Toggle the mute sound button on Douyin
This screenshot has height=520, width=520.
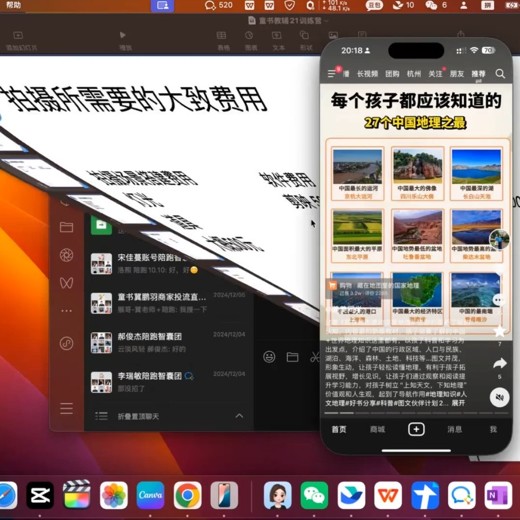(x=499, y=397)
